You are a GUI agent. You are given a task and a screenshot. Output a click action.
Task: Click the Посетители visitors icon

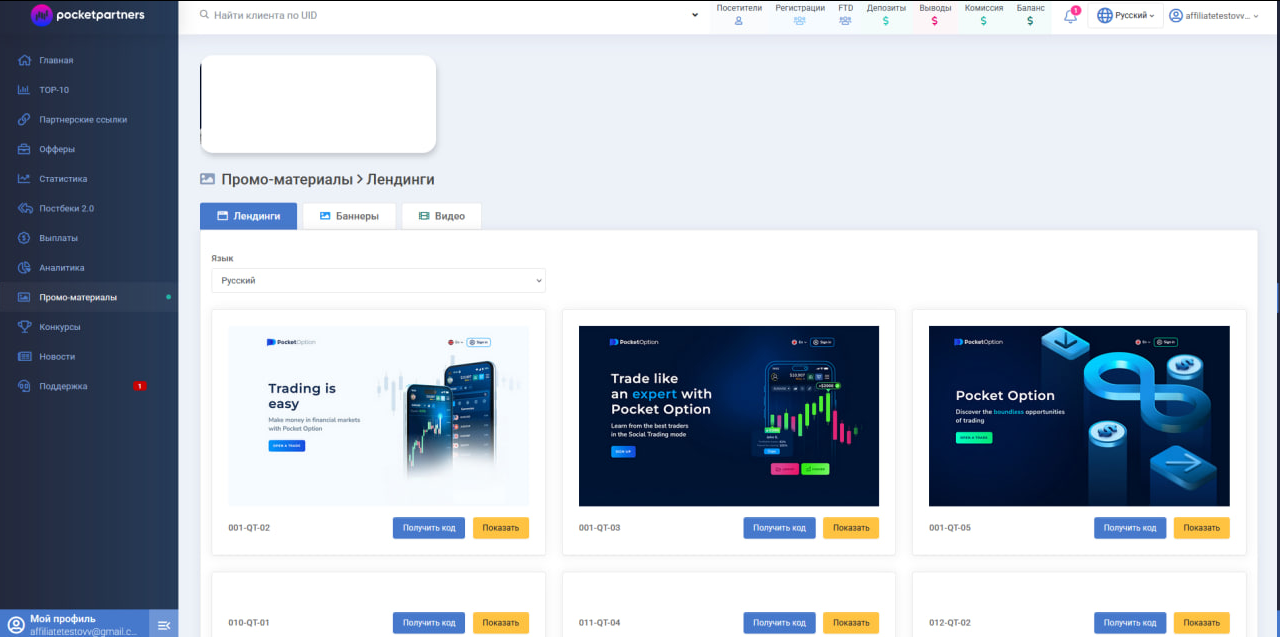(739, 21)
